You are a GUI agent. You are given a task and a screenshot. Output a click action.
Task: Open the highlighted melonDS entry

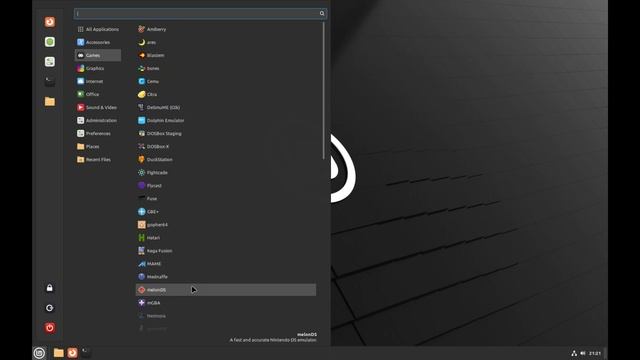(226, 290)
